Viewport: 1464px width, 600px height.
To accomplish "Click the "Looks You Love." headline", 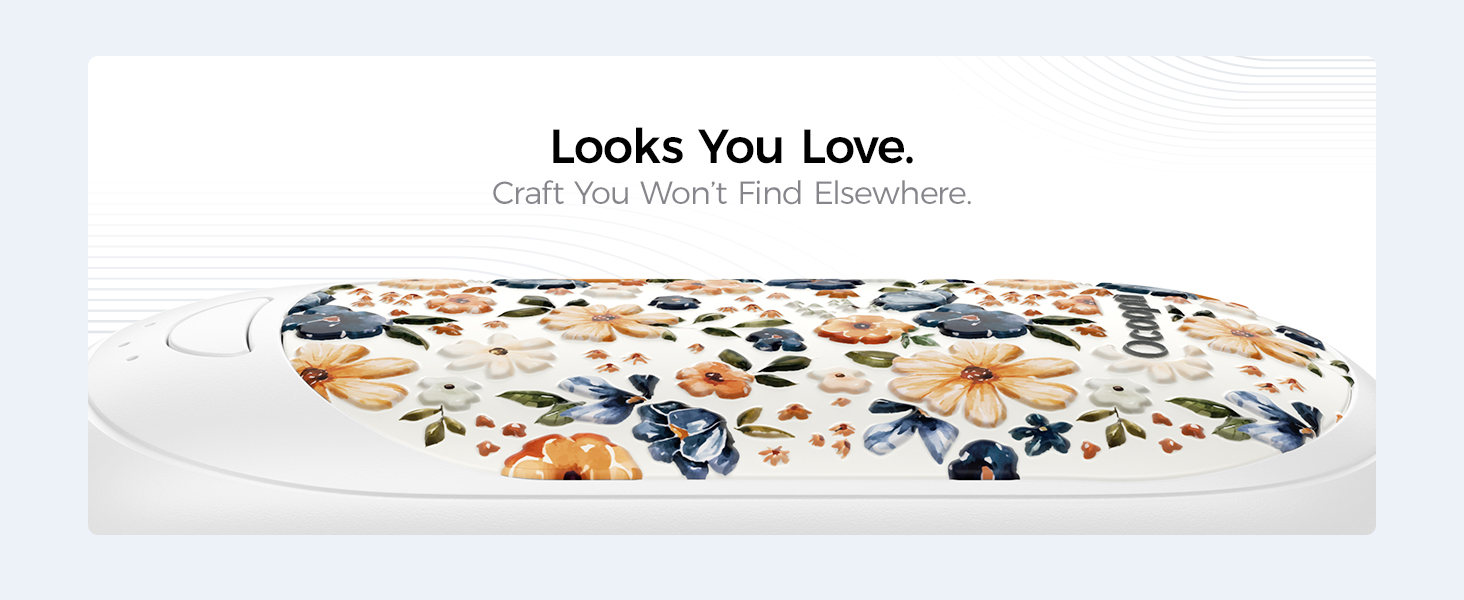I will point(732,146).
